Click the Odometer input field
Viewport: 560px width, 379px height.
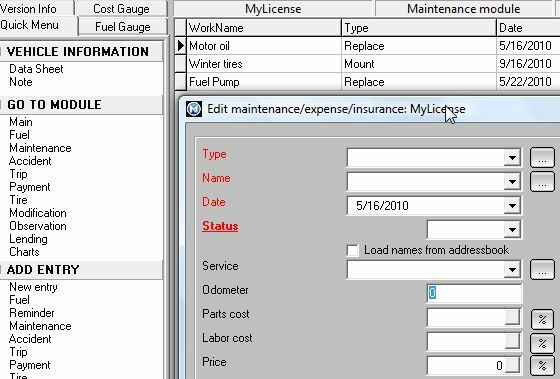click(x=474, y=293)
